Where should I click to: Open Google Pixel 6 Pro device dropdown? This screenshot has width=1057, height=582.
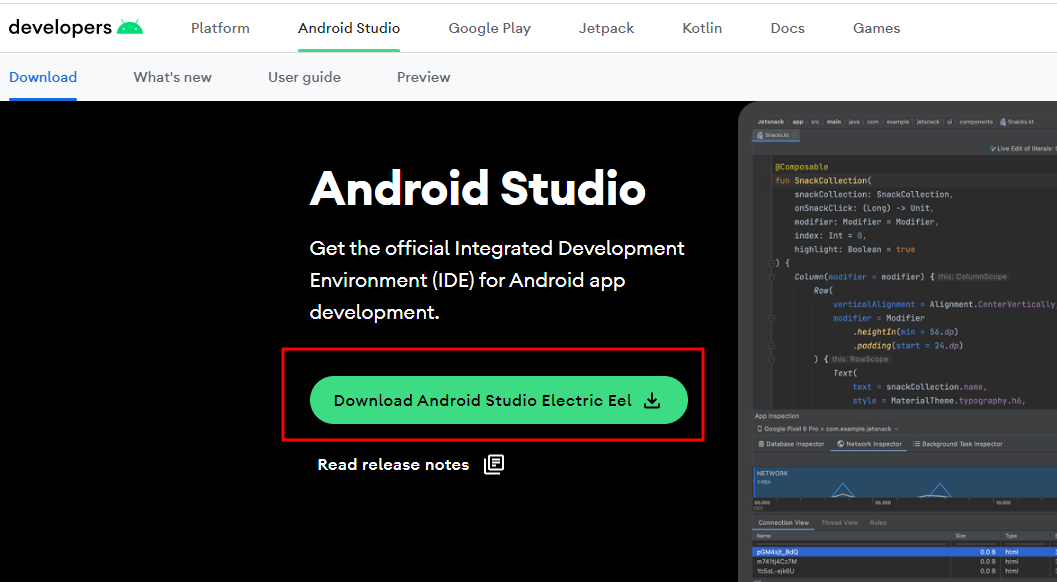pos(827,429)
